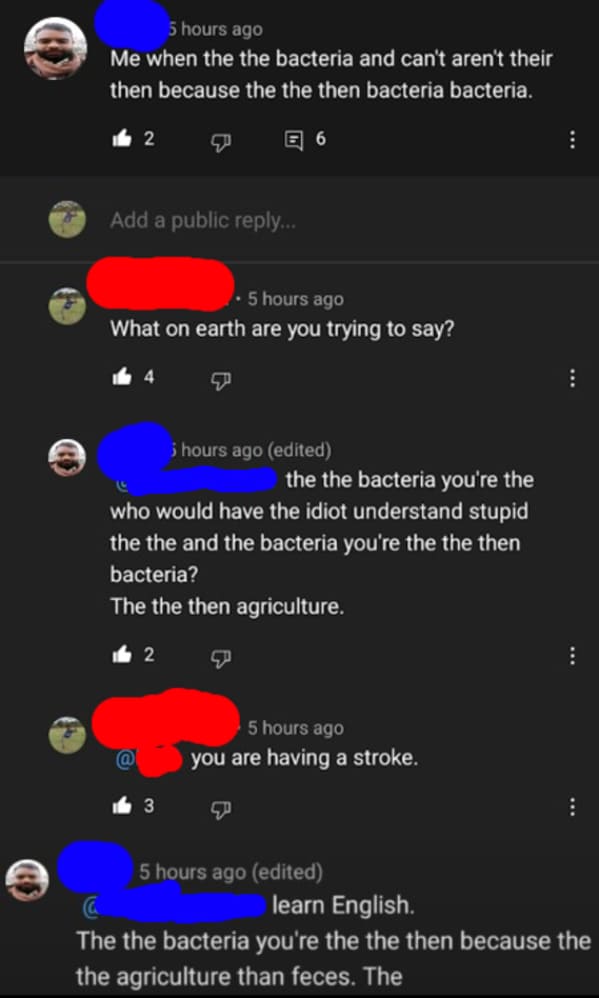Tap the @mention in the stroke reply

[x=150, y=760]
